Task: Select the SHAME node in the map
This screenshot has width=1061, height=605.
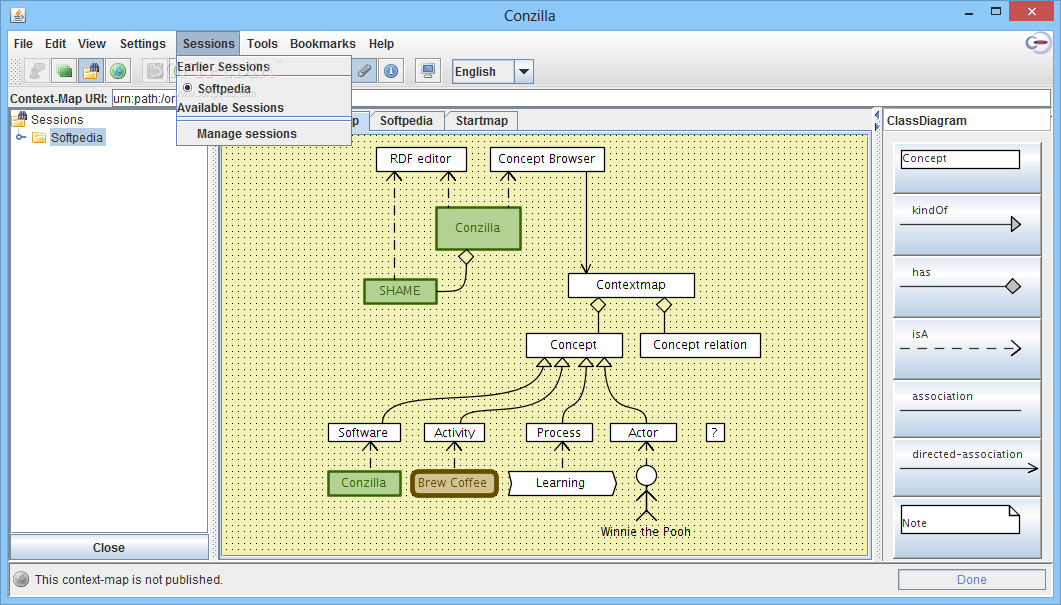Action: pyautogui.click(x=400, y=291)
